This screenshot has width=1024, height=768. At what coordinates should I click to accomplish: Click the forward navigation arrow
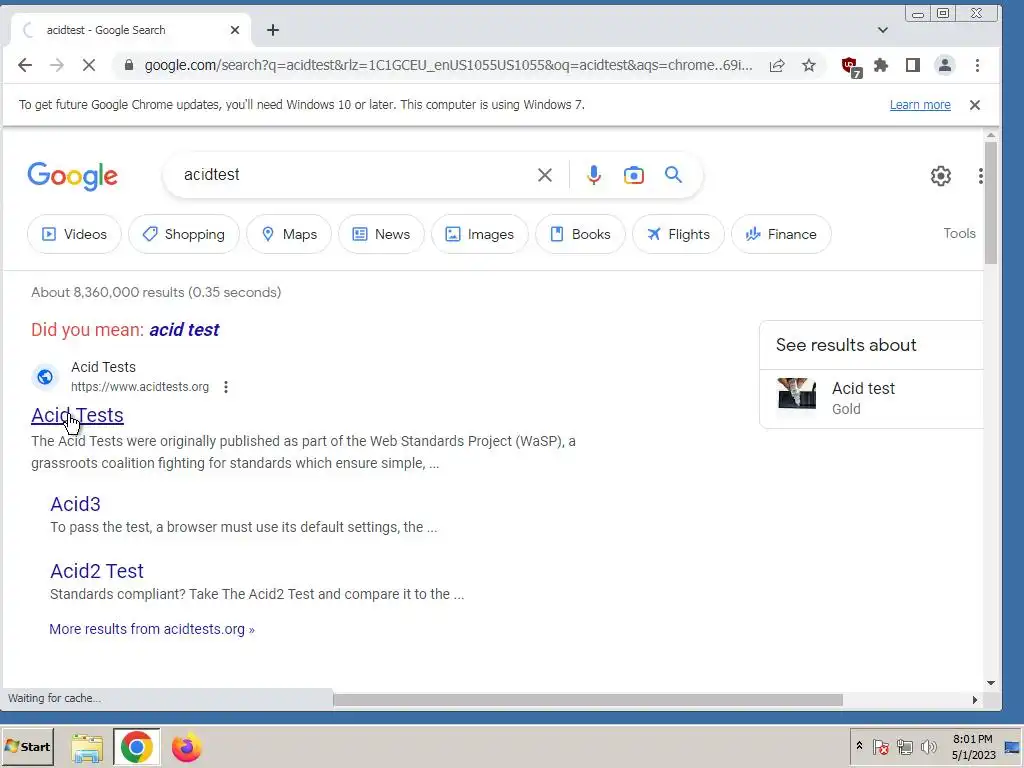[57, 65]
